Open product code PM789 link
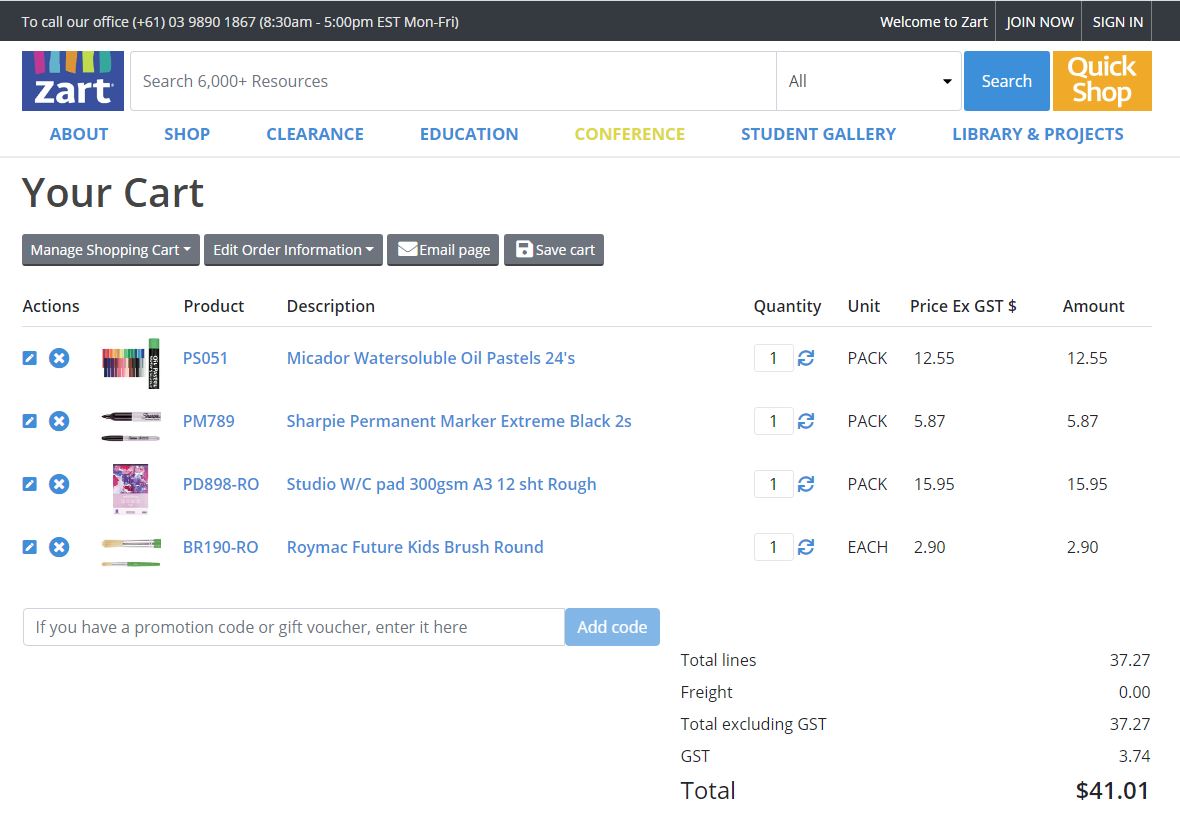This screenshot has height=816, width=1180. click(x=208, y=421)
